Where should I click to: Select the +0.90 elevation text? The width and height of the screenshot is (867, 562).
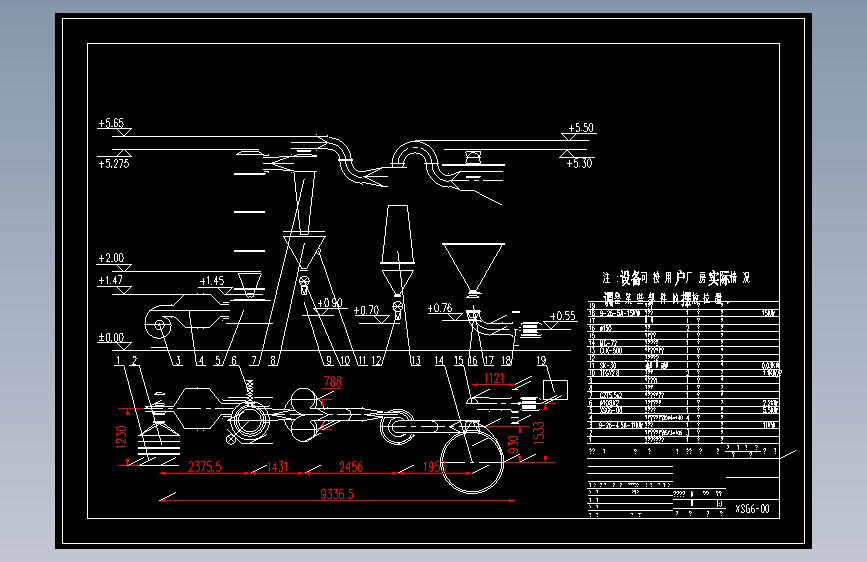pyautogui.click(x=330, y=303)
